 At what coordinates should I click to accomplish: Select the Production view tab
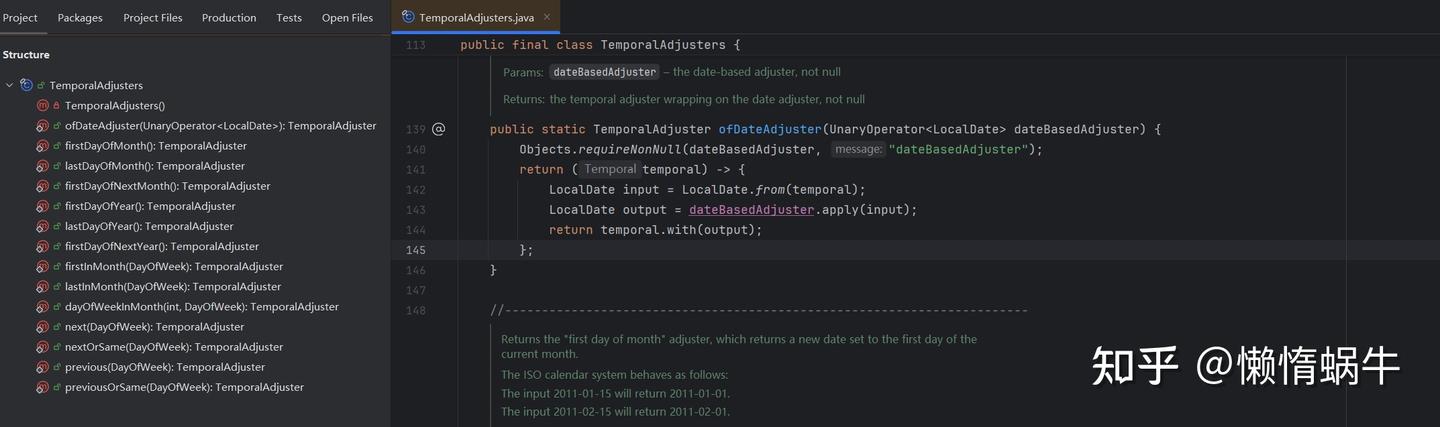[229, 18]
